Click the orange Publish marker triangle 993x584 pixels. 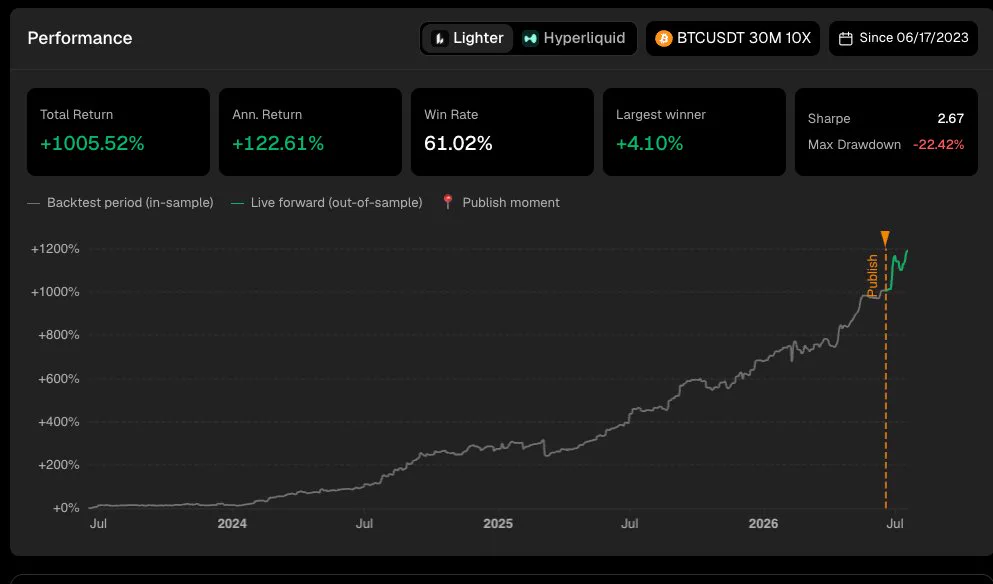(885, 238)
